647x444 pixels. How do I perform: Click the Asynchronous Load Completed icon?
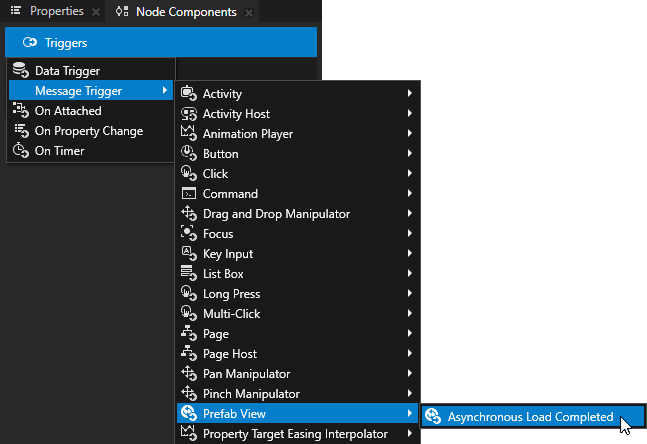[x=433, y=416]
